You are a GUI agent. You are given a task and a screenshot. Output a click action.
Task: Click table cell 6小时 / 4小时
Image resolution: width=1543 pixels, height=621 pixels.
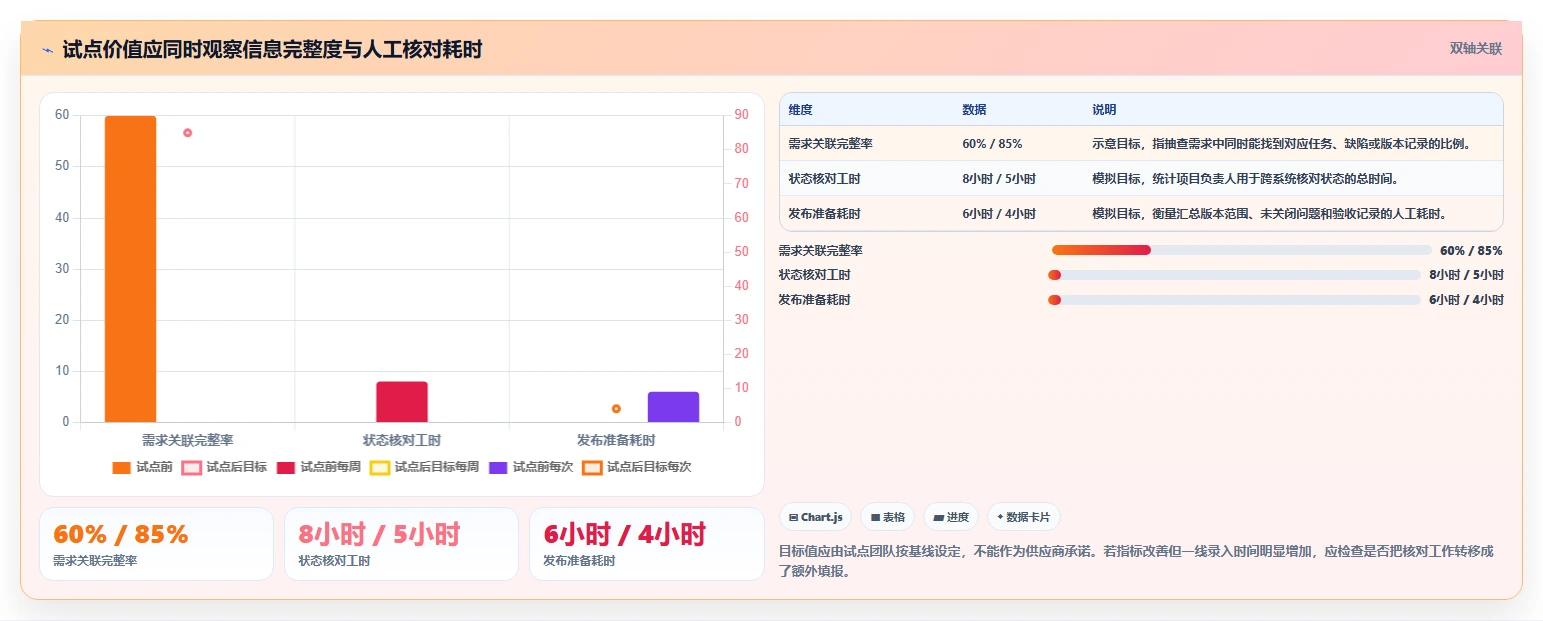point(999,214)
